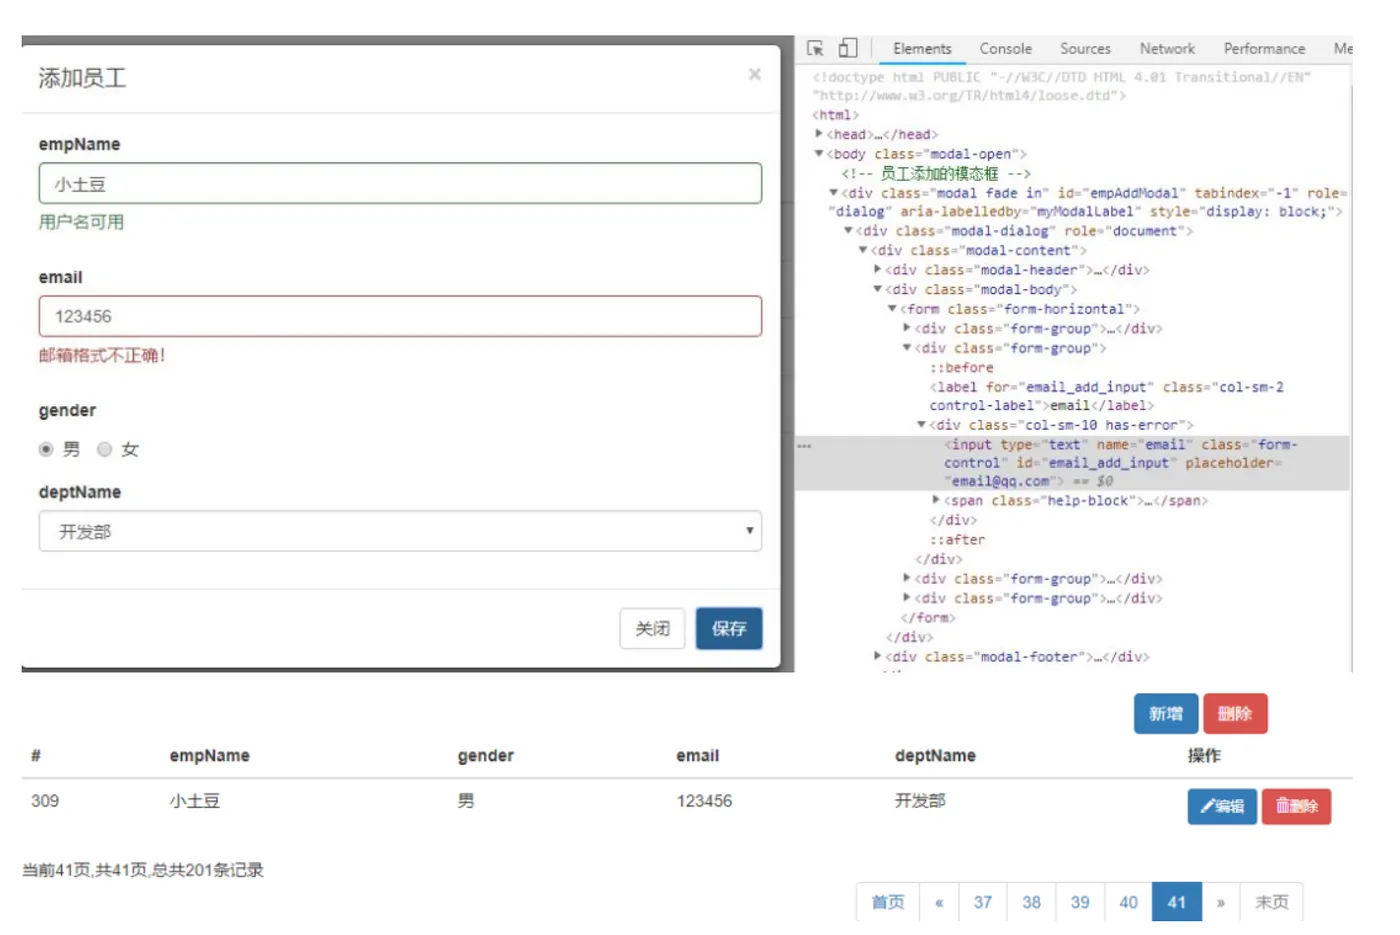
Task: Click the deptName column header in table
Action: (x=935, y=756)
